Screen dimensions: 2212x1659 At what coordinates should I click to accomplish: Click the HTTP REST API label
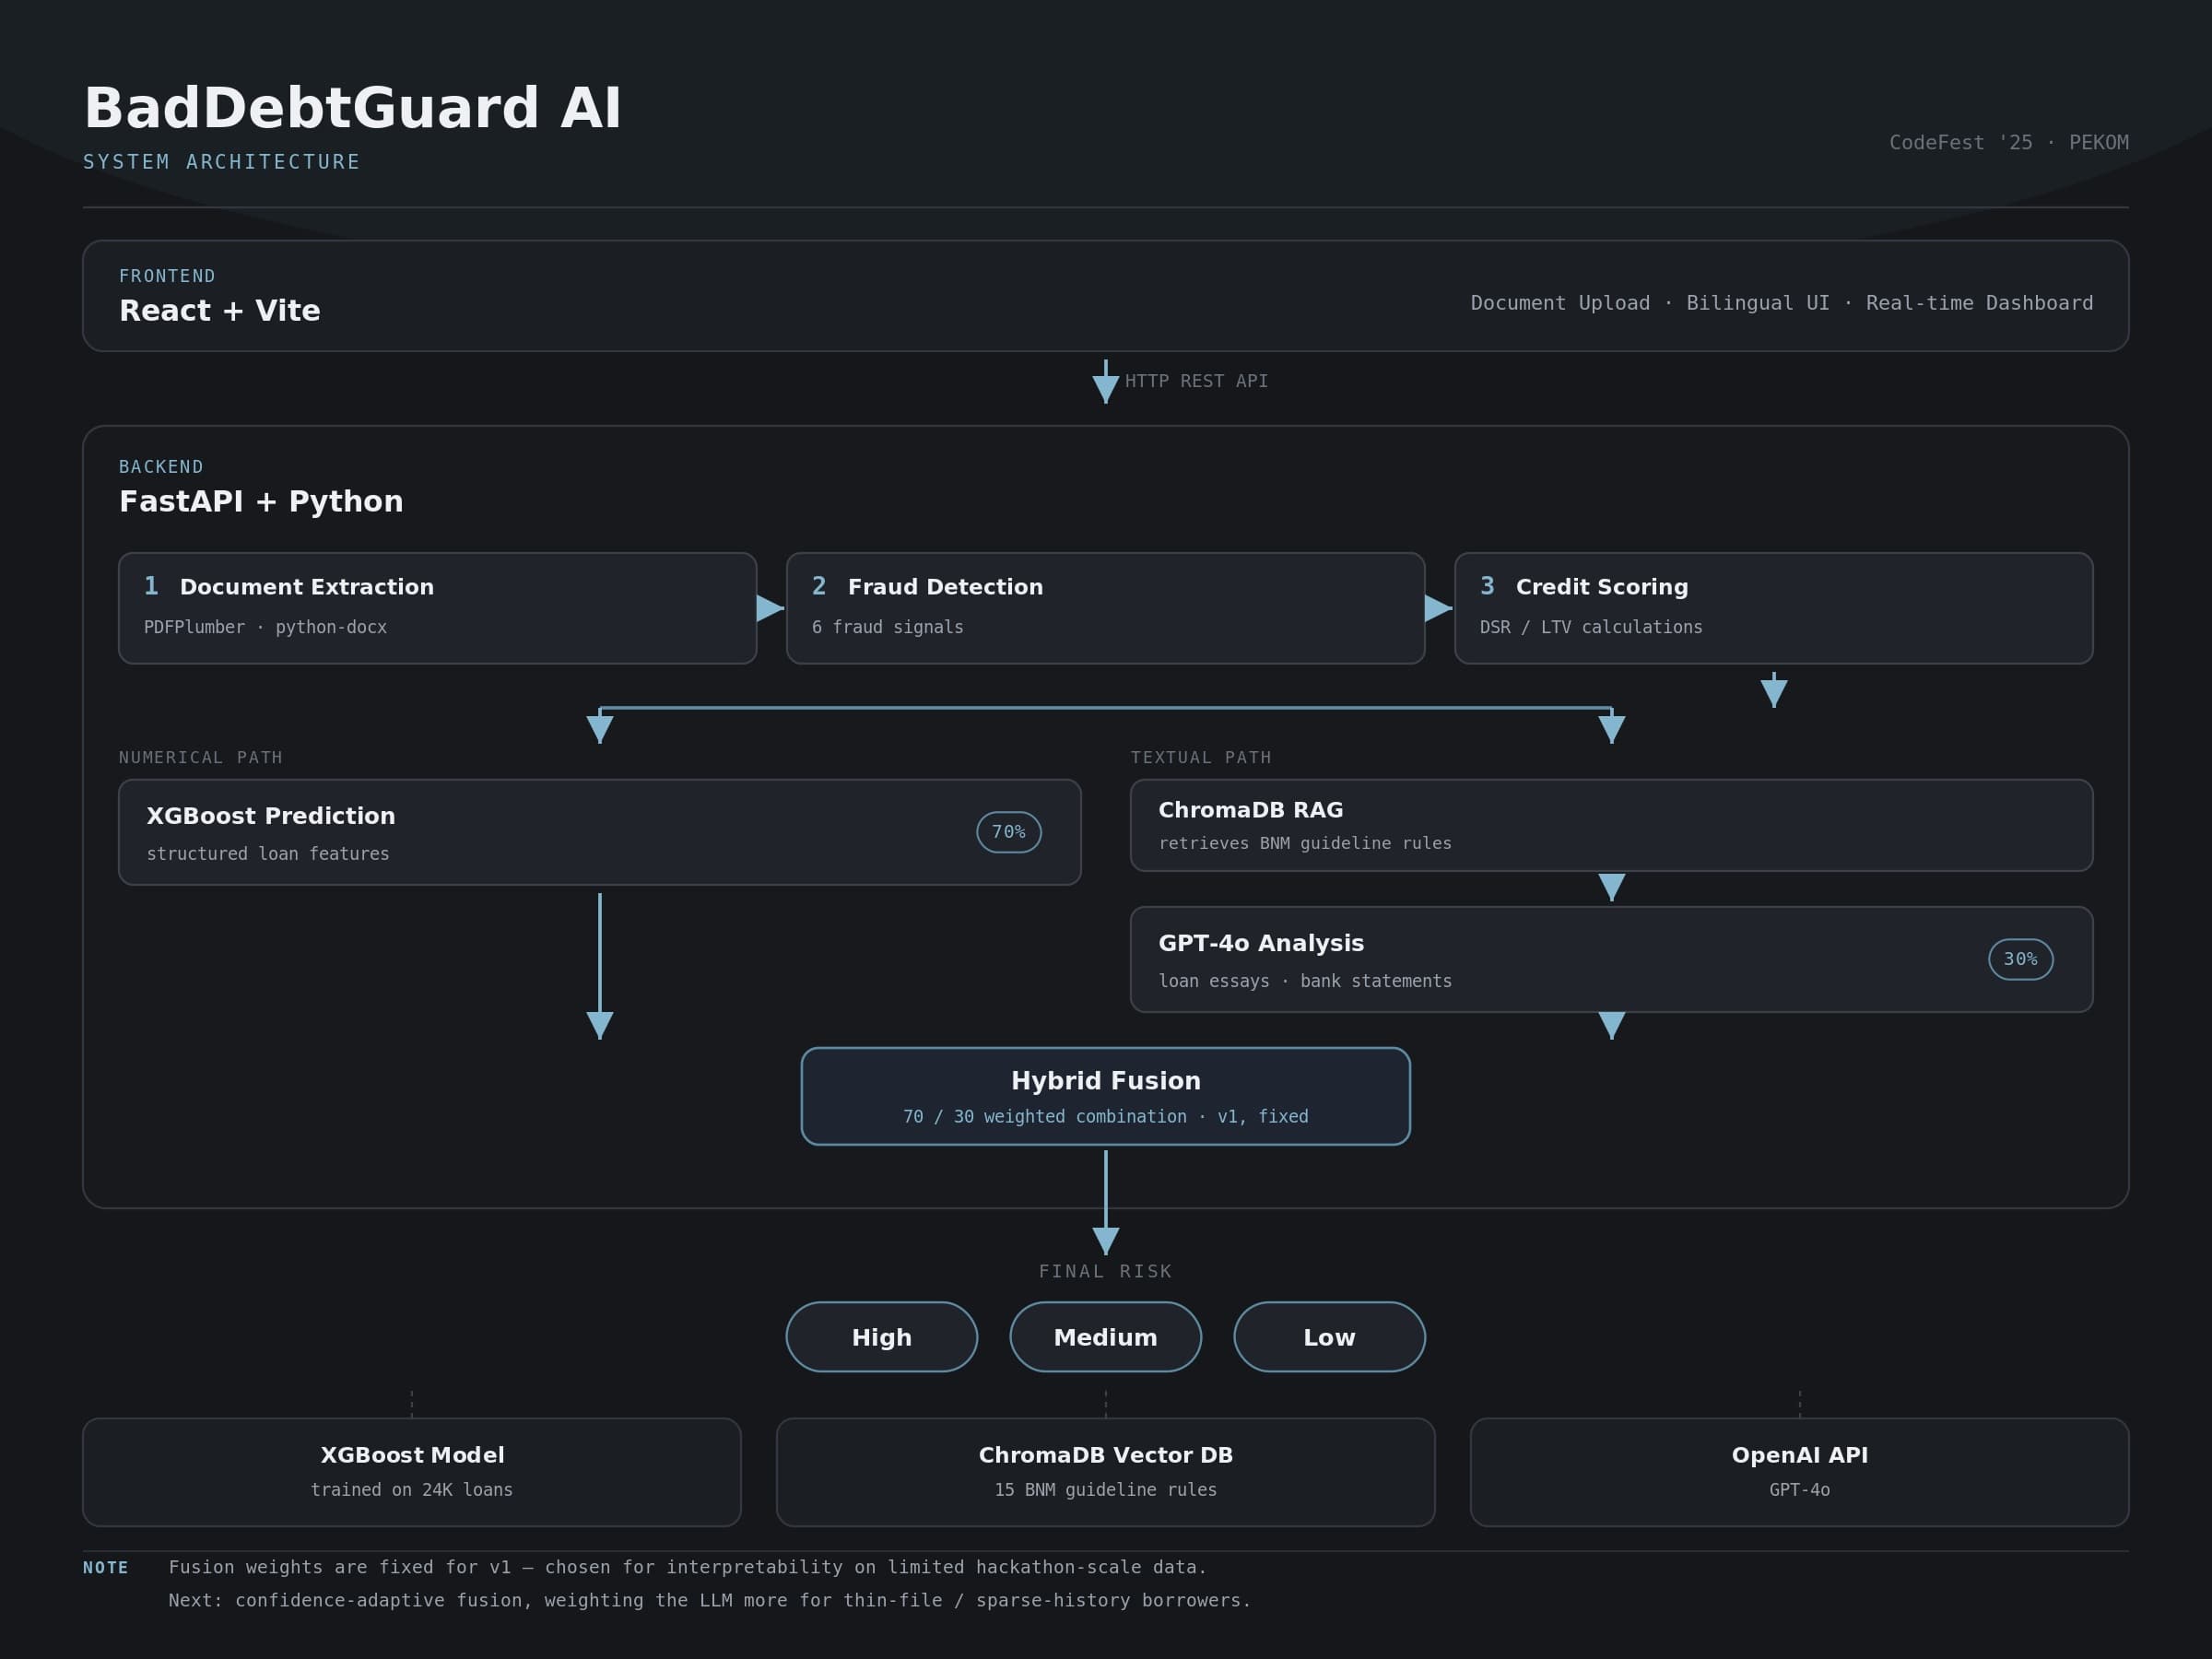tap(1196, 381)
